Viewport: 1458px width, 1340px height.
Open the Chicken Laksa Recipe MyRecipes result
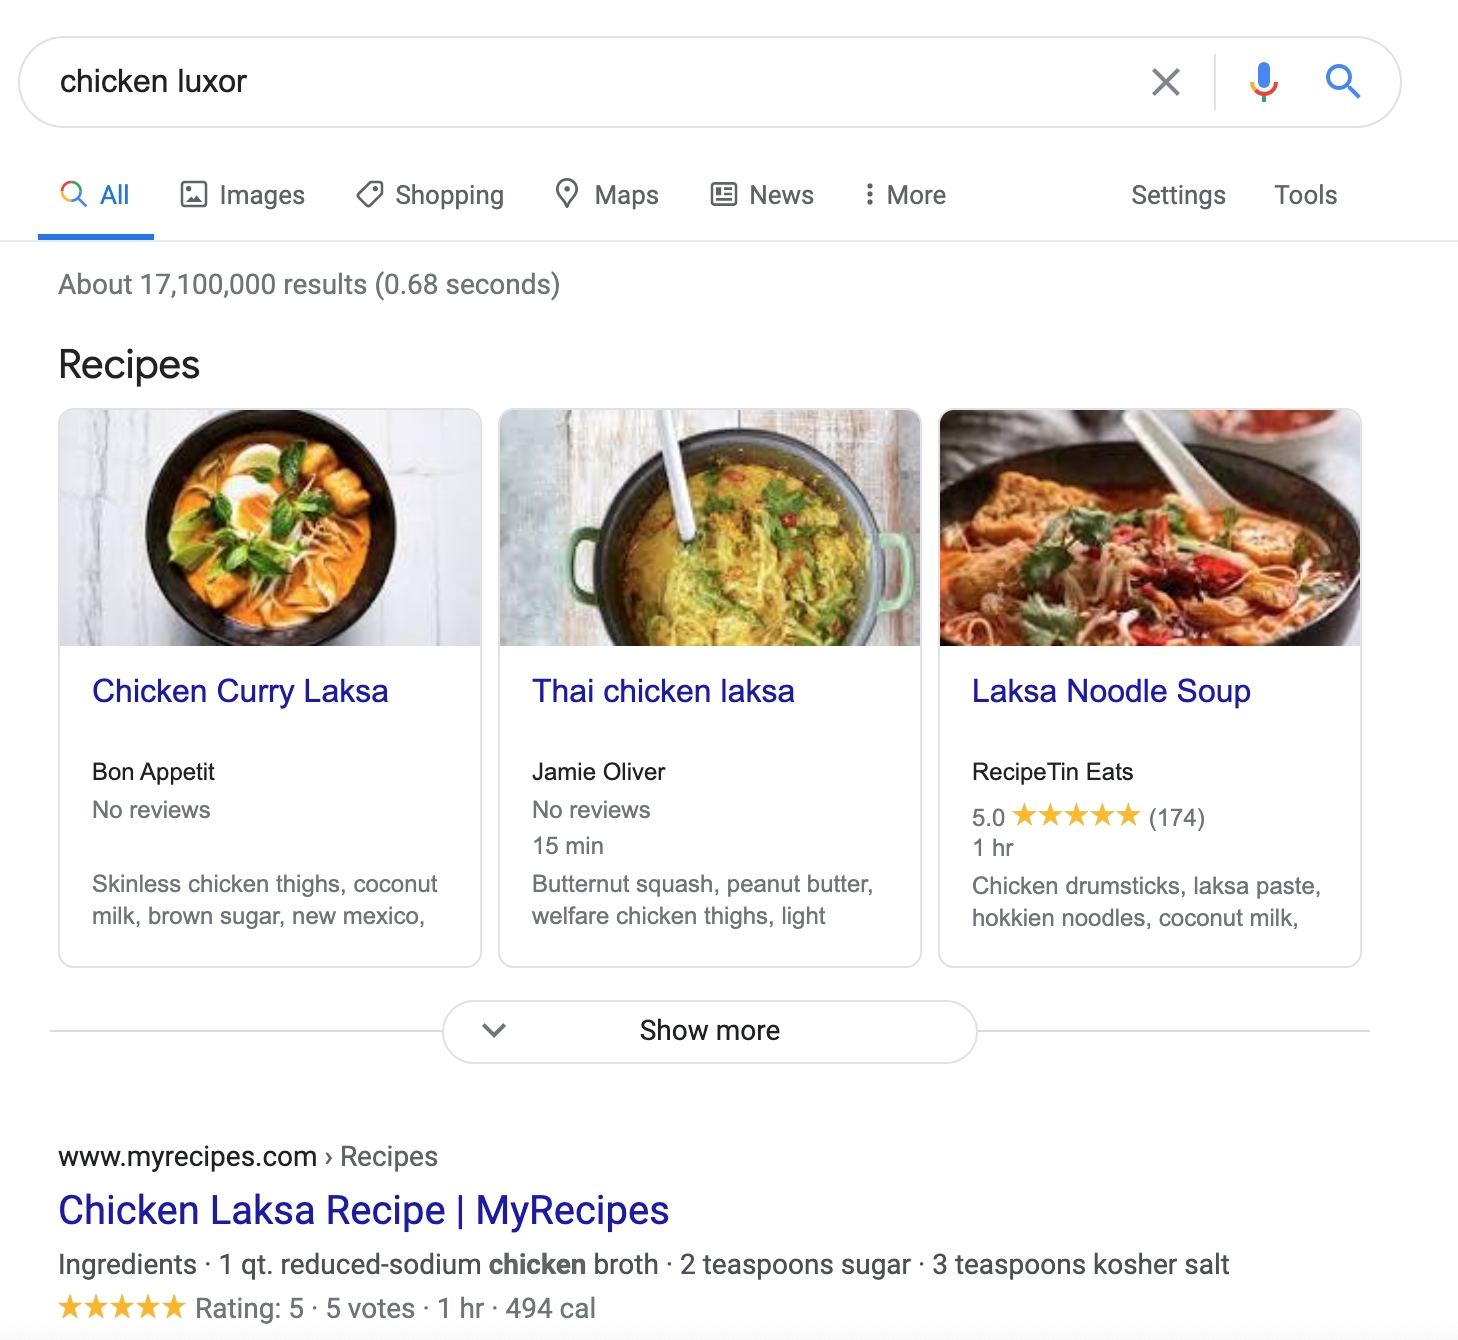pyautogui.click(x=363, y=1210)
